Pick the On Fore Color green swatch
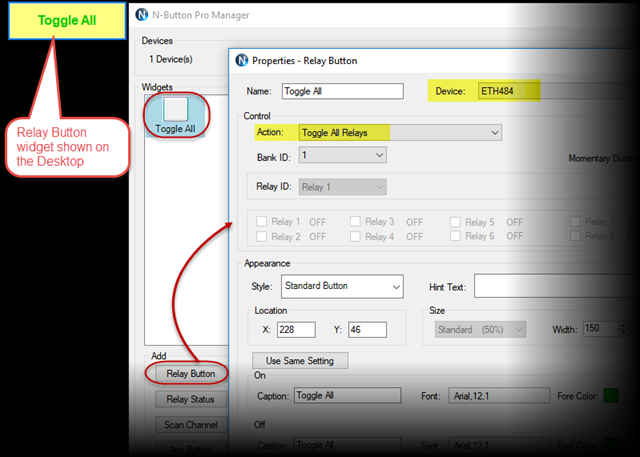Image resolution: width=640 pixels, height=457 pixels. point(611,395)
